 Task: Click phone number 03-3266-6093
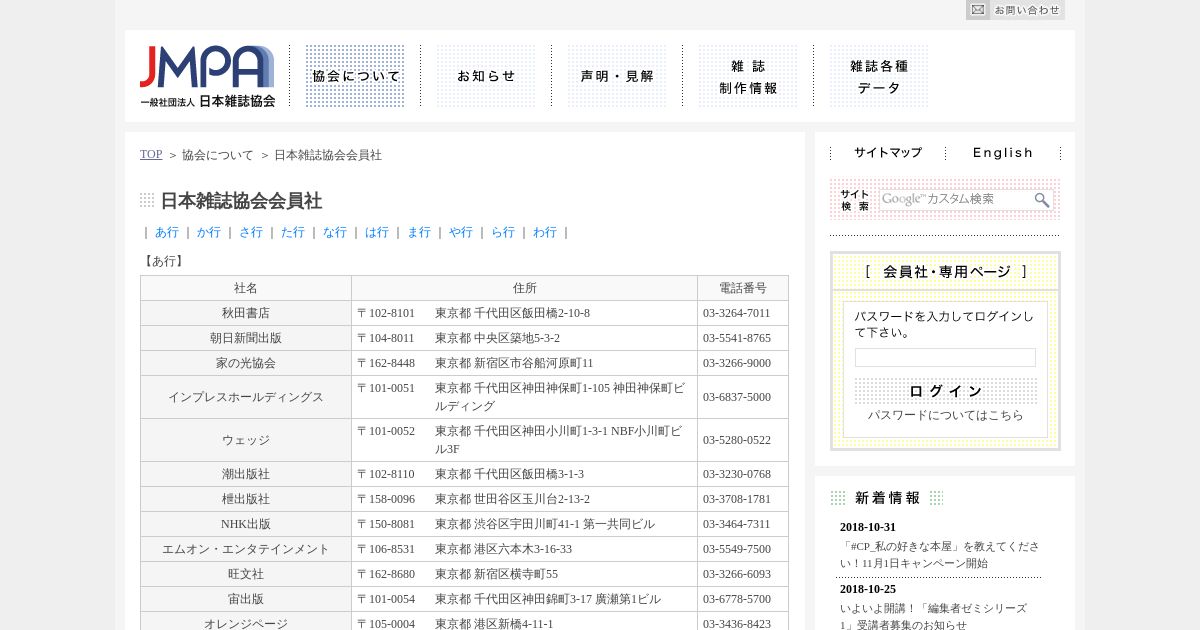click(737, 574)
